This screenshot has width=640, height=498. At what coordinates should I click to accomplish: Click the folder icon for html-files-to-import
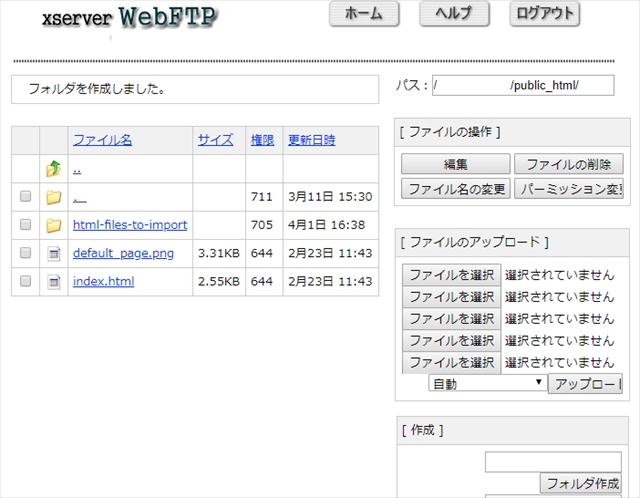pyautogui.click(x=53, y=225)
